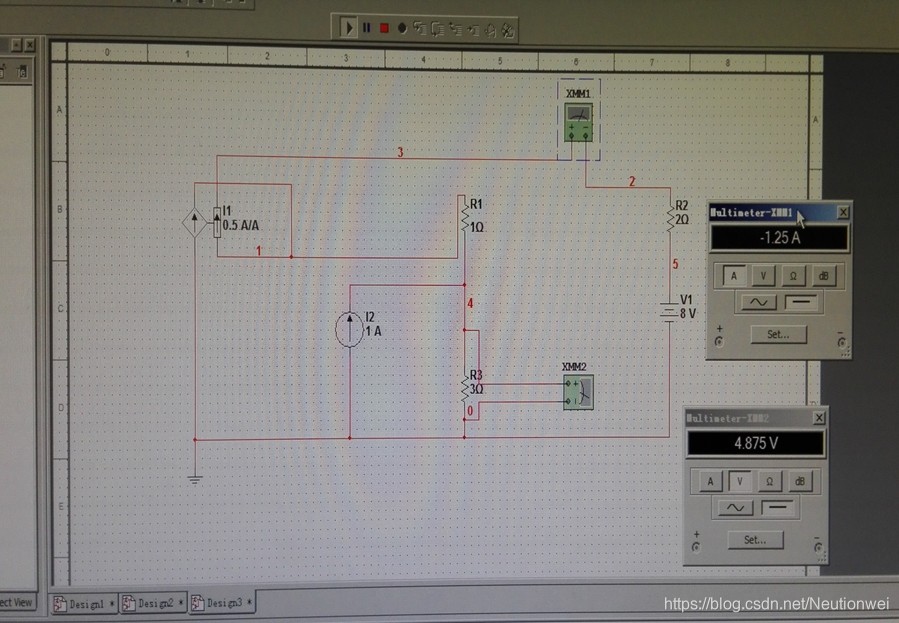The height and width of the screenshot is (623, 899).
Task: Open Set... in the Multimeter-XMM2 window
Action: pos(755,539)
